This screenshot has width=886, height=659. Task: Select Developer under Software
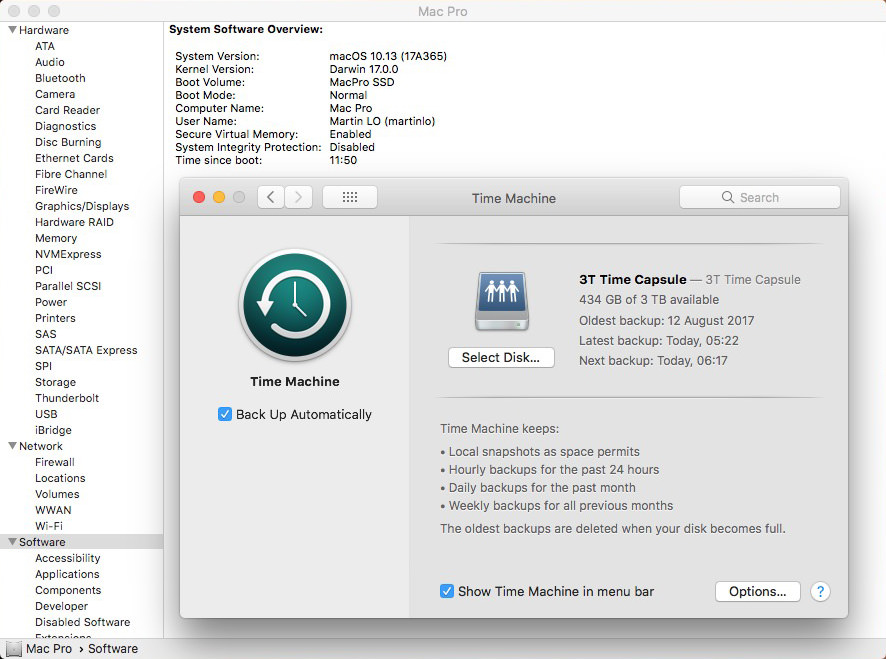tap(61, 606)
